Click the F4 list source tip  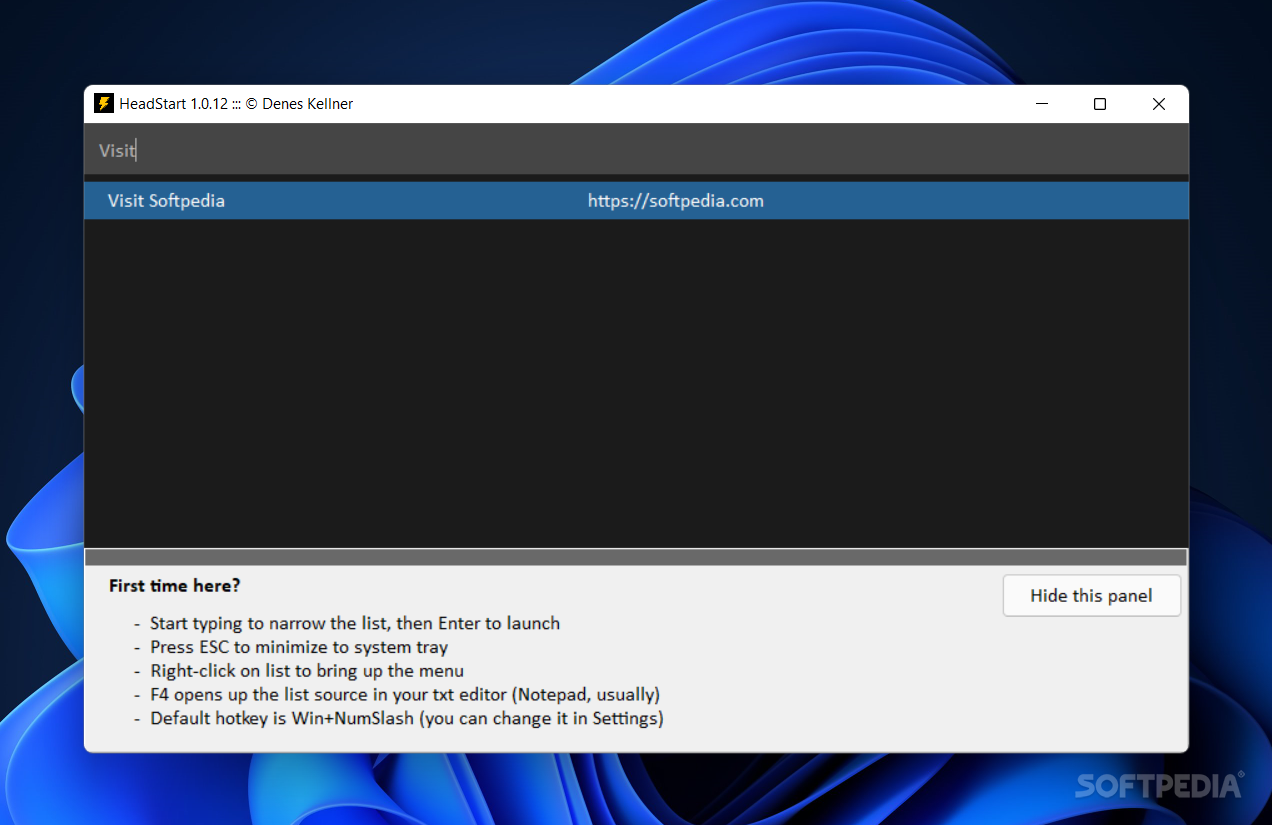405,695
